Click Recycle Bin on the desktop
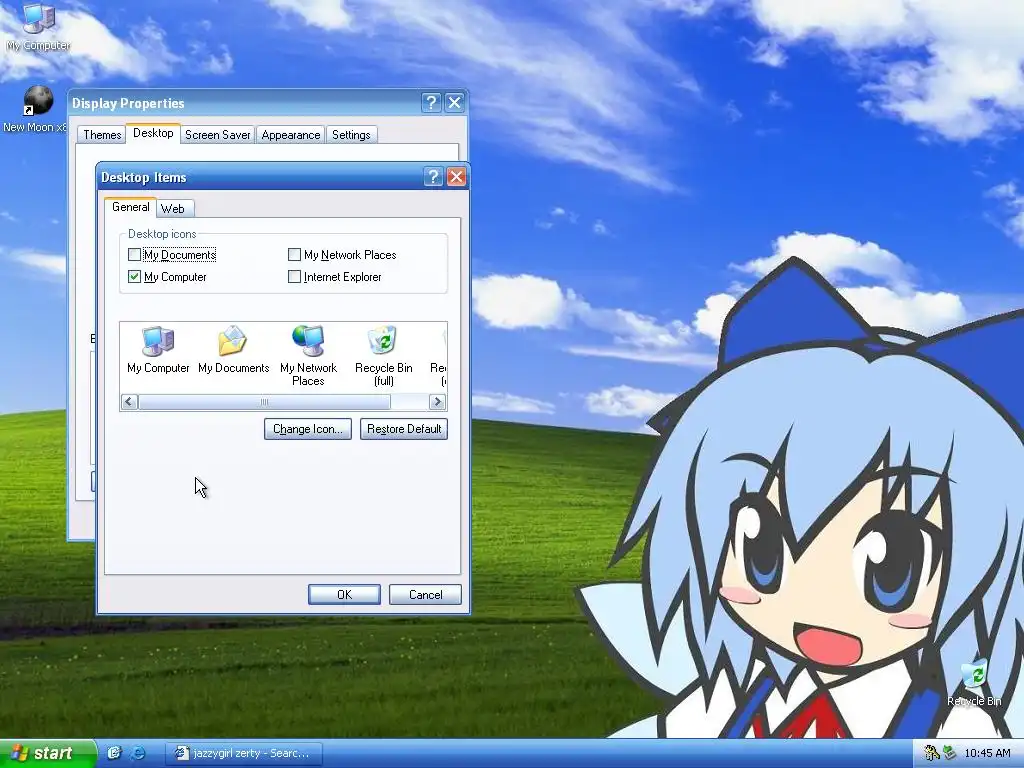This screenshot has width=1024, height=768. pos(974,683)
